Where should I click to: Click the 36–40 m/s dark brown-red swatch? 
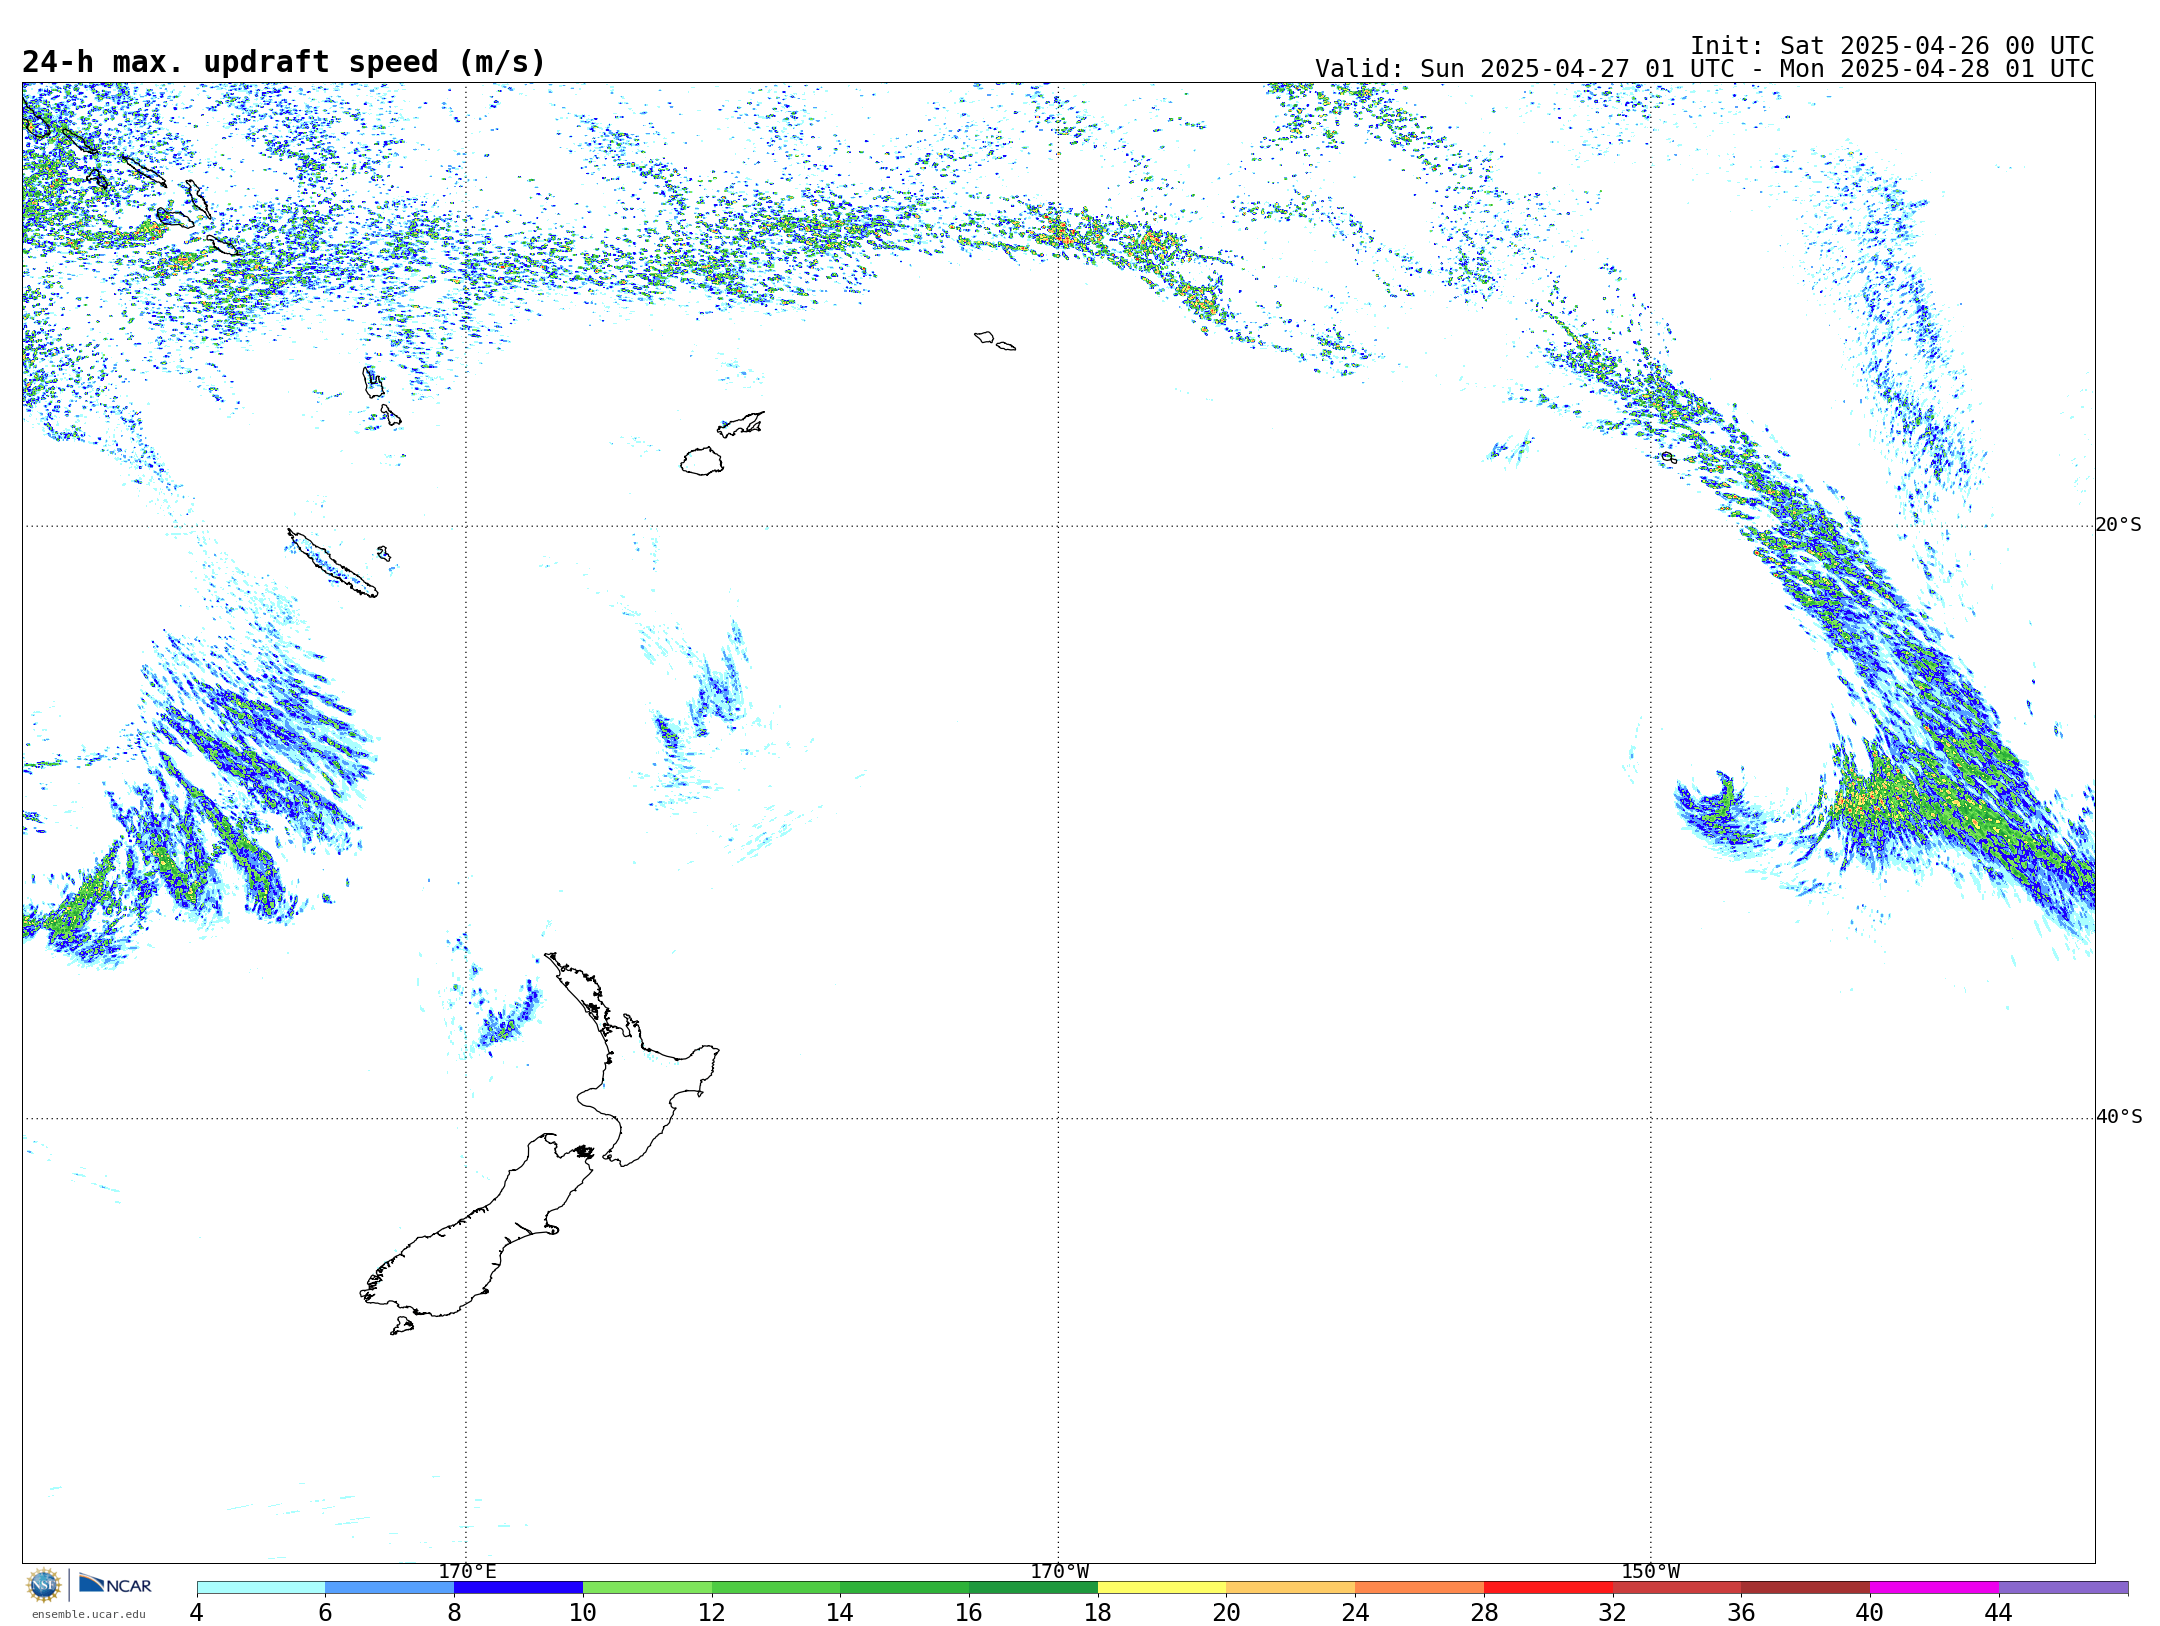coord(1806,1588)
